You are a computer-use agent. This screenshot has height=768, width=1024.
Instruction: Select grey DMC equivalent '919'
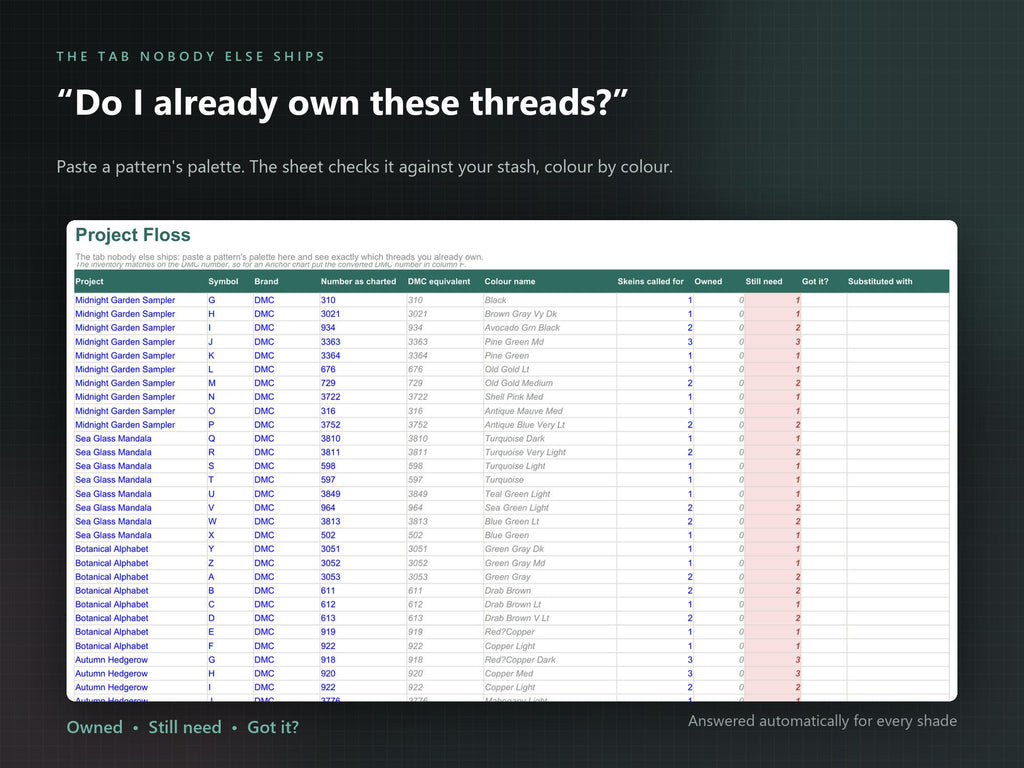coord(415,632)
